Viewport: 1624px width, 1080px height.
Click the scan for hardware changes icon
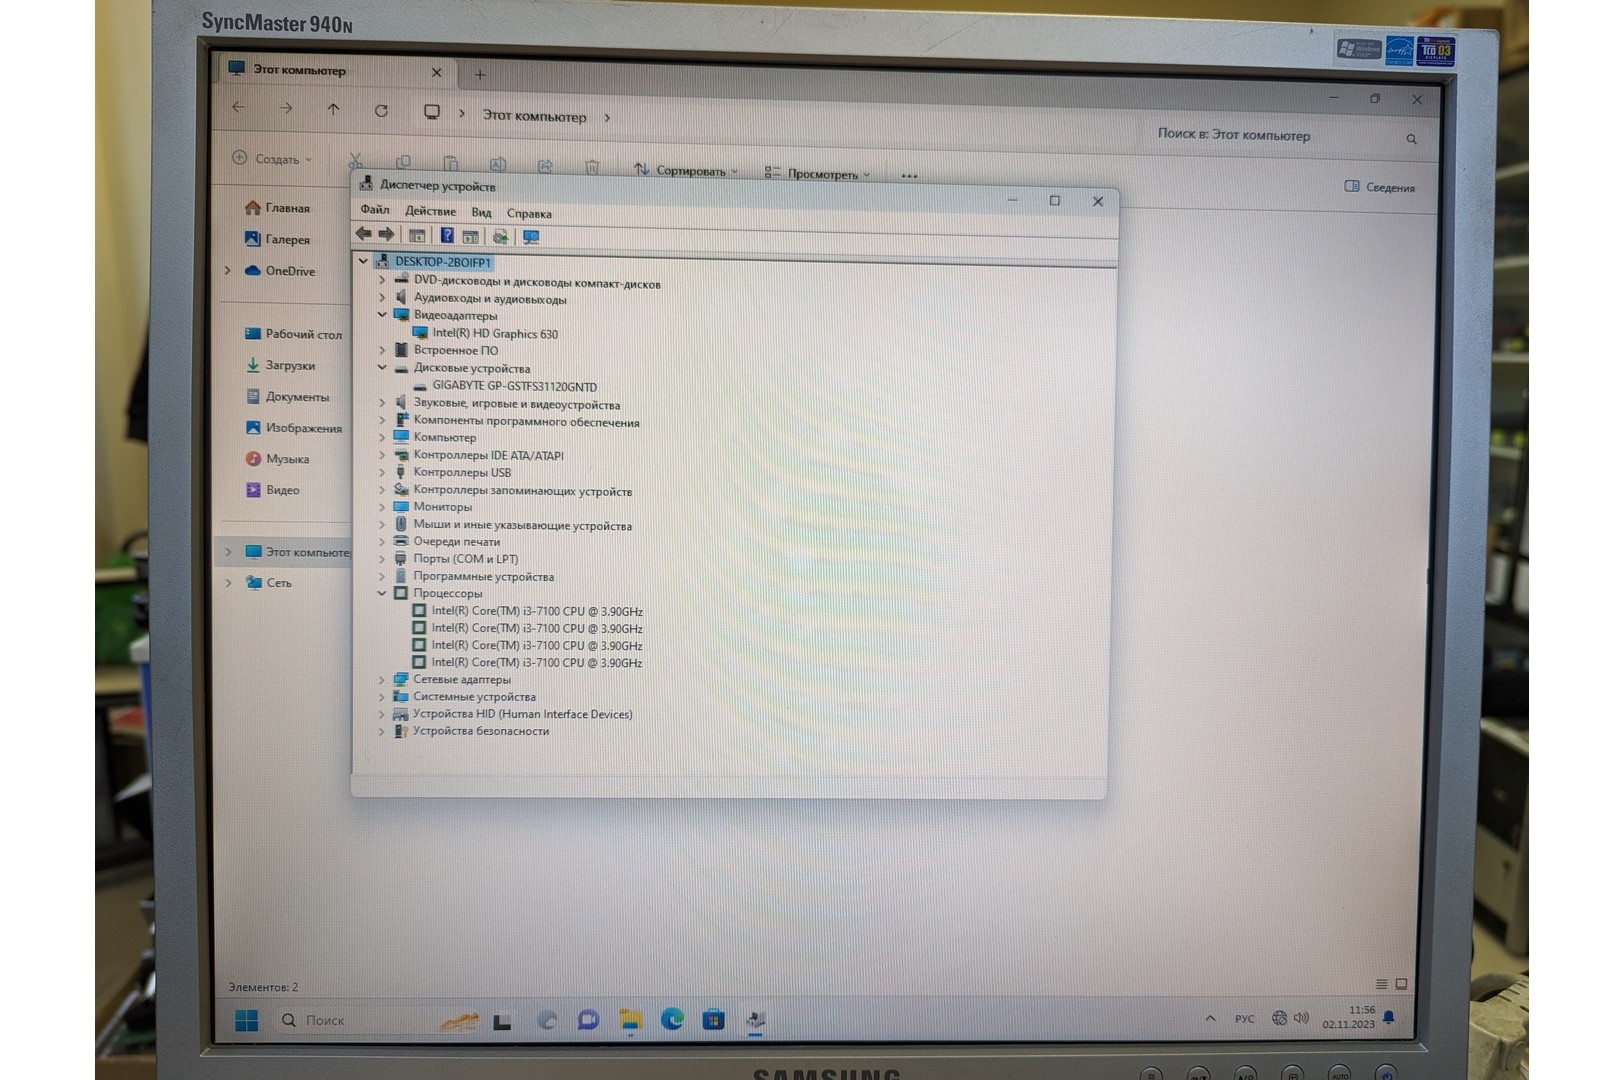click(531, 237)
